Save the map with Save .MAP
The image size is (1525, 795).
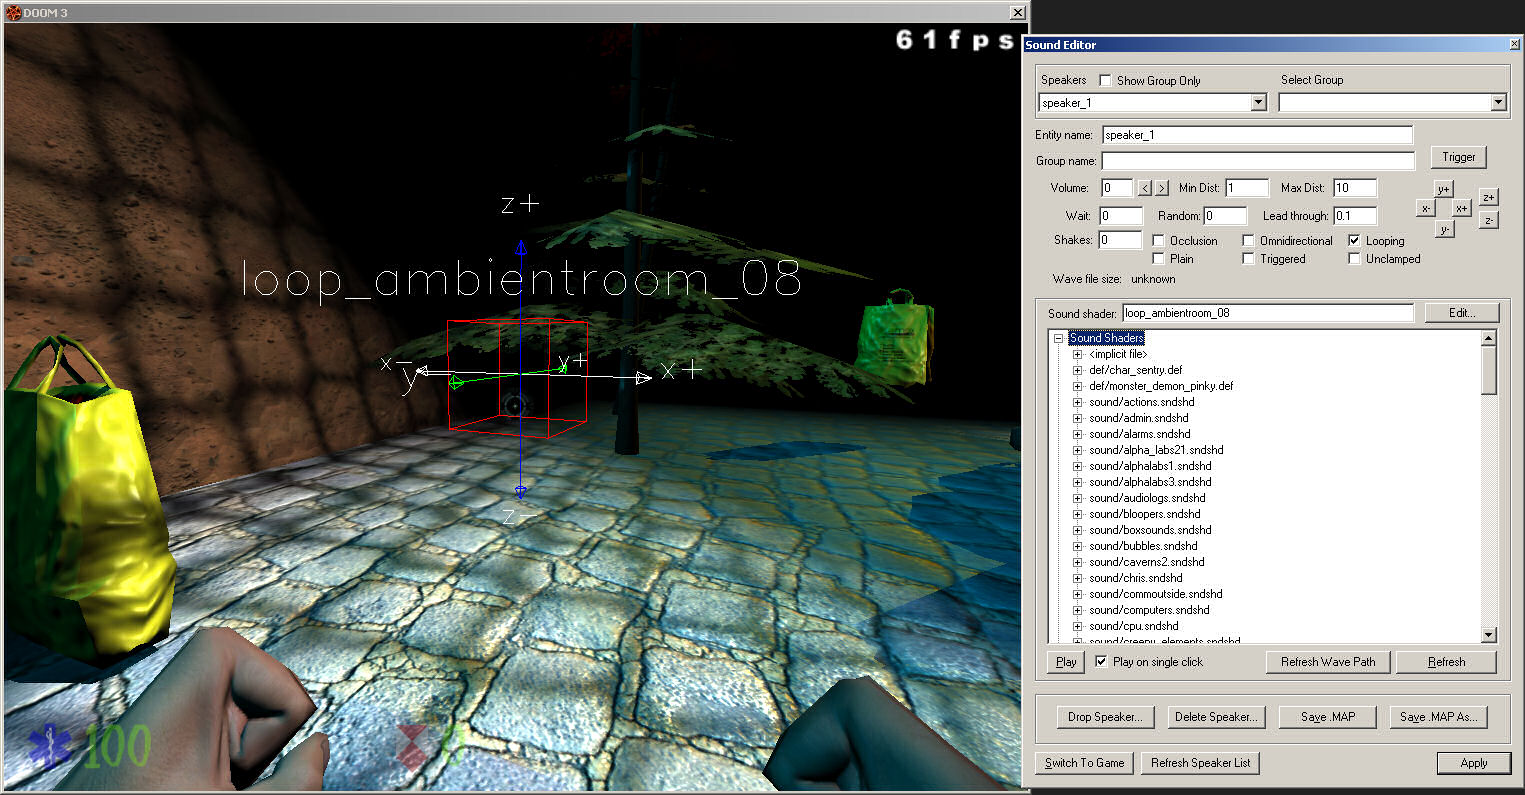(1327, 717)
